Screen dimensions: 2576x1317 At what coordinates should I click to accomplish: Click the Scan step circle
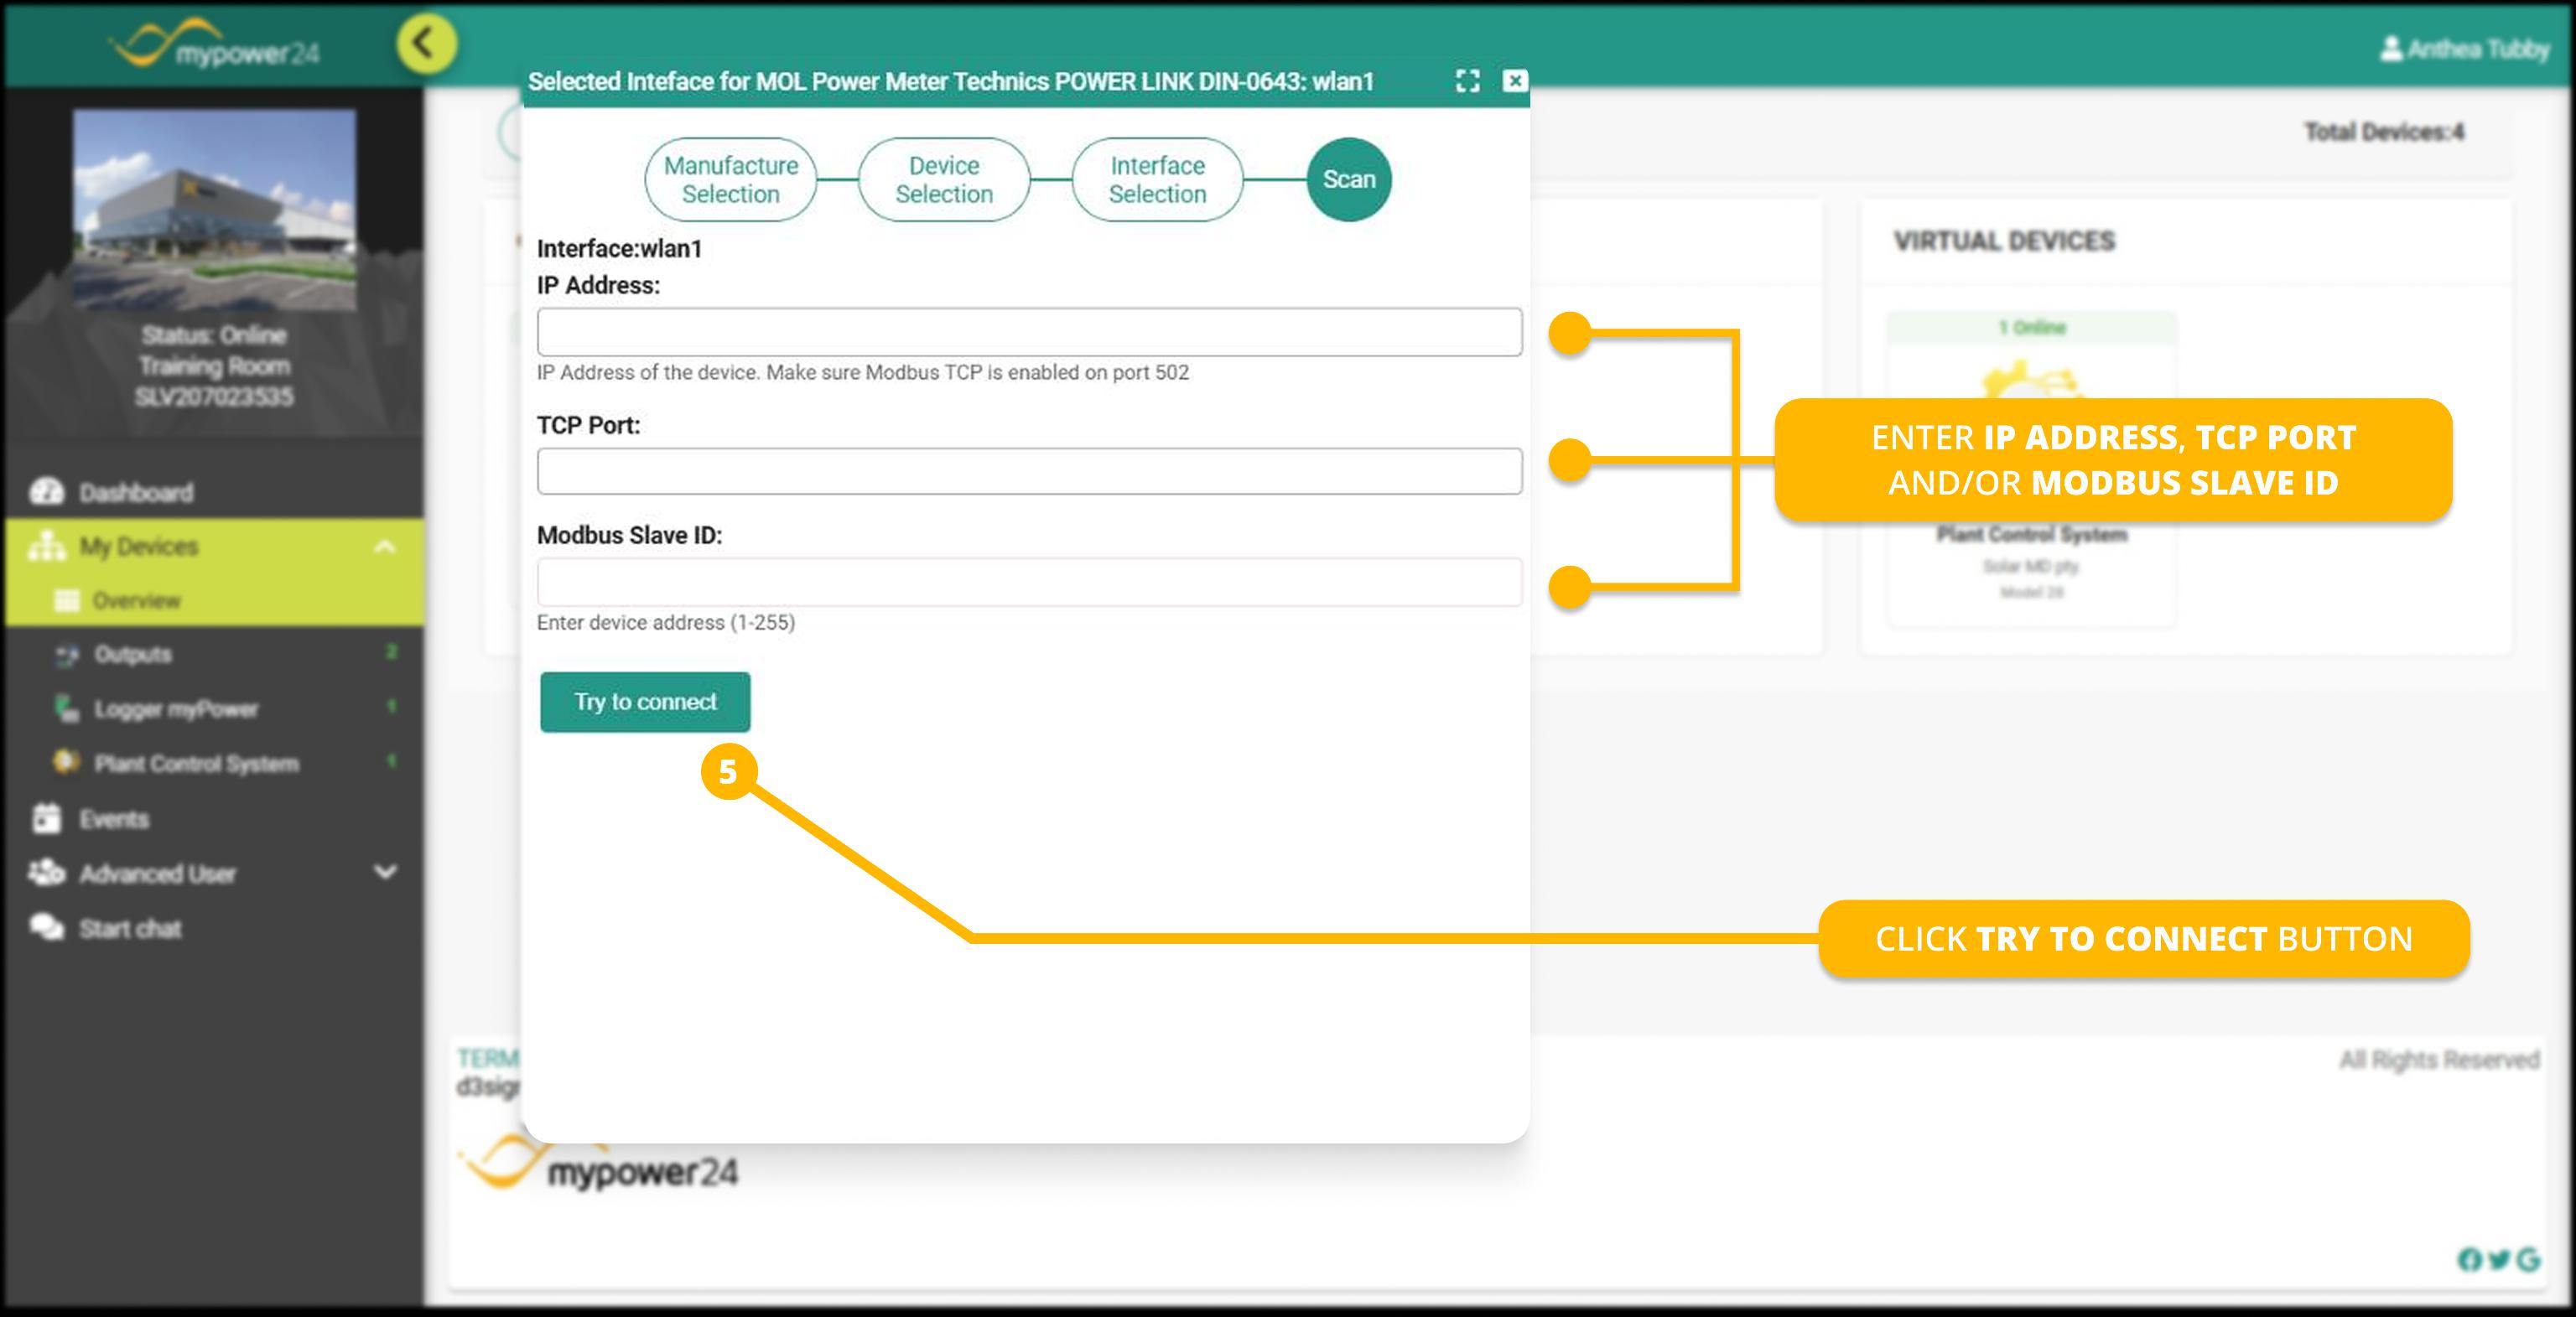[x=1349, y=180]
